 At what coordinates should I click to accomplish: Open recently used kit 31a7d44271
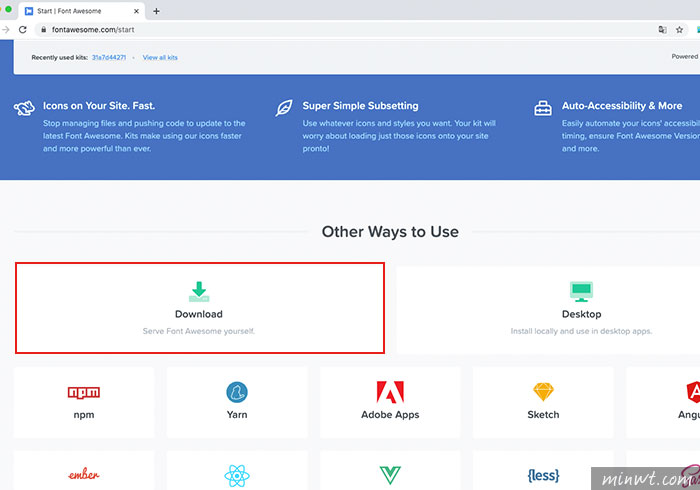pos(109,58)
